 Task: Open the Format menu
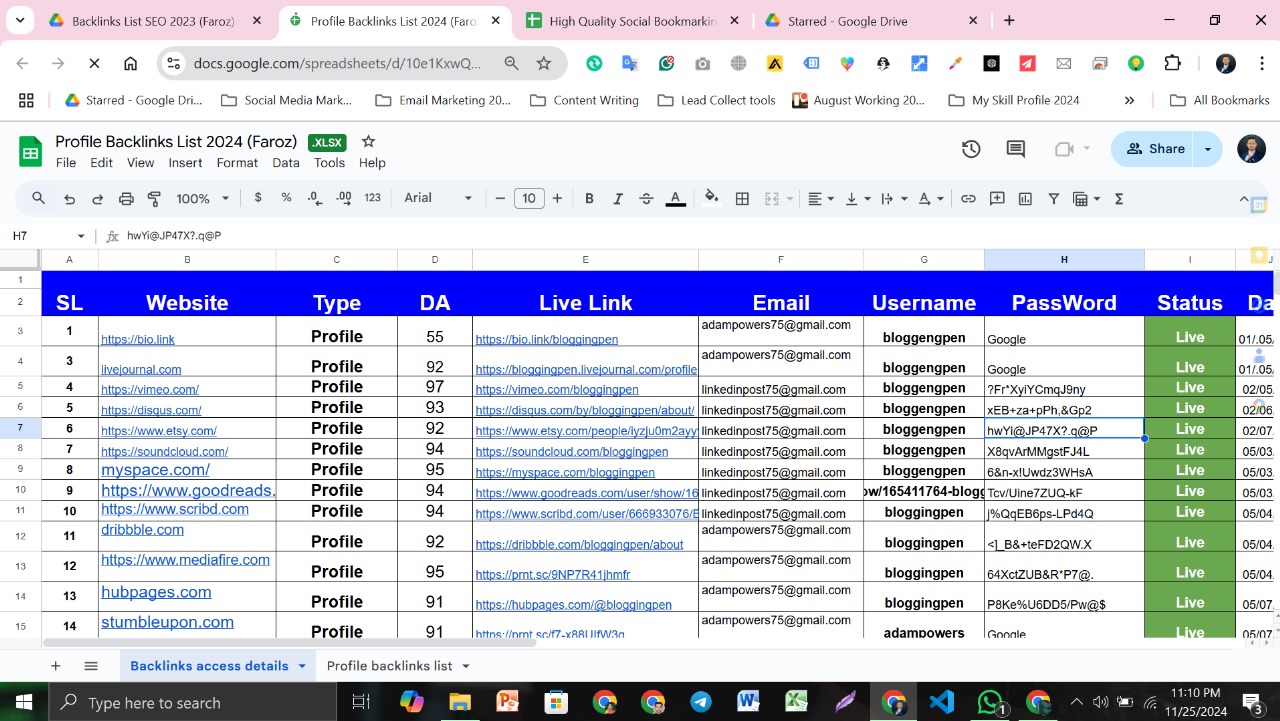tap(237, 163)
